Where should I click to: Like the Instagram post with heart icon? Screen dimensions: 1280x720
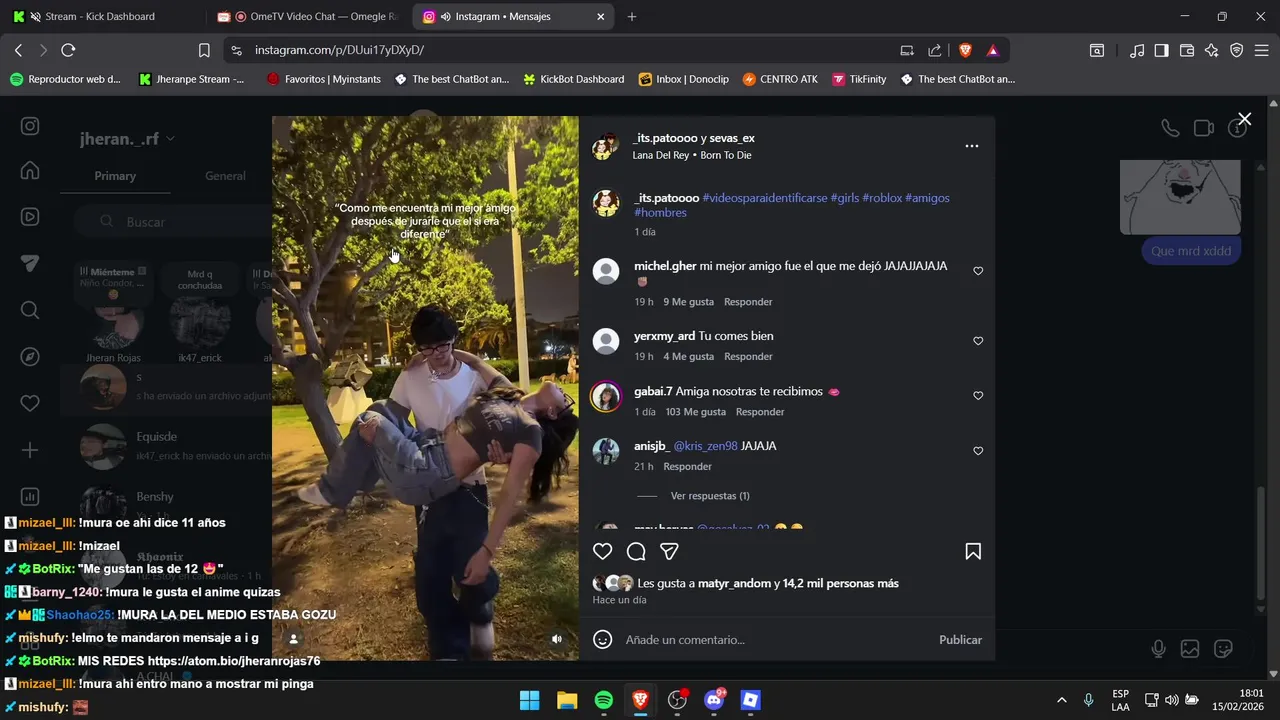click(x=602, y=551)
